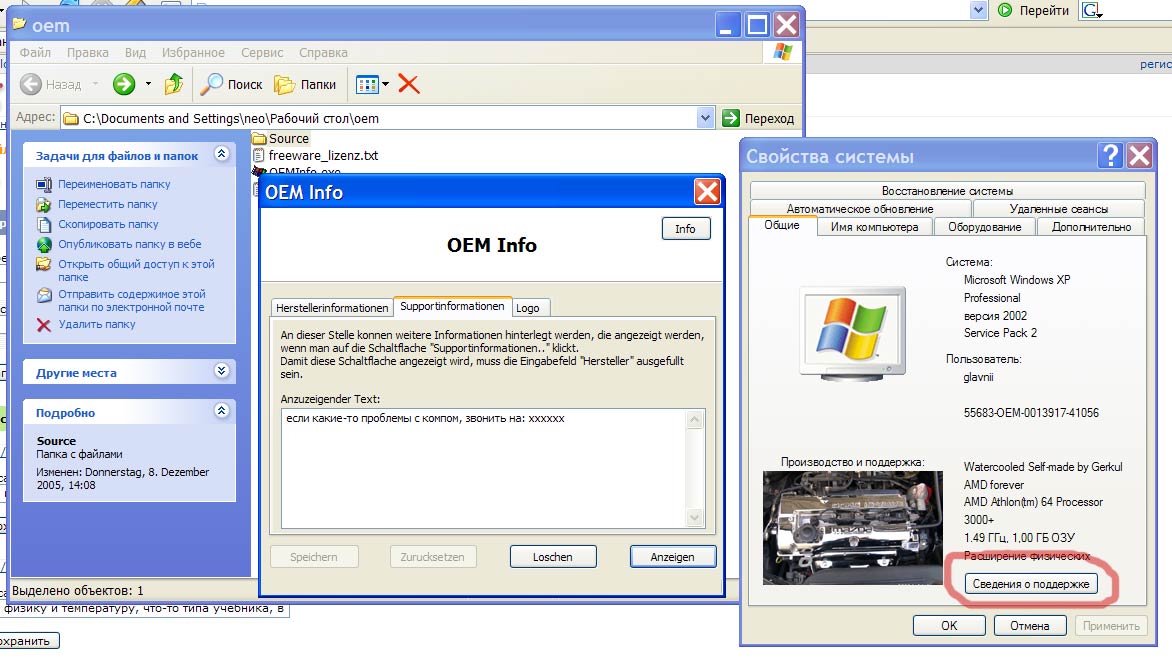This screenshot has width=1172, height=663.
Task: Click browser Перейти go button
Action: click(1034, 10)
